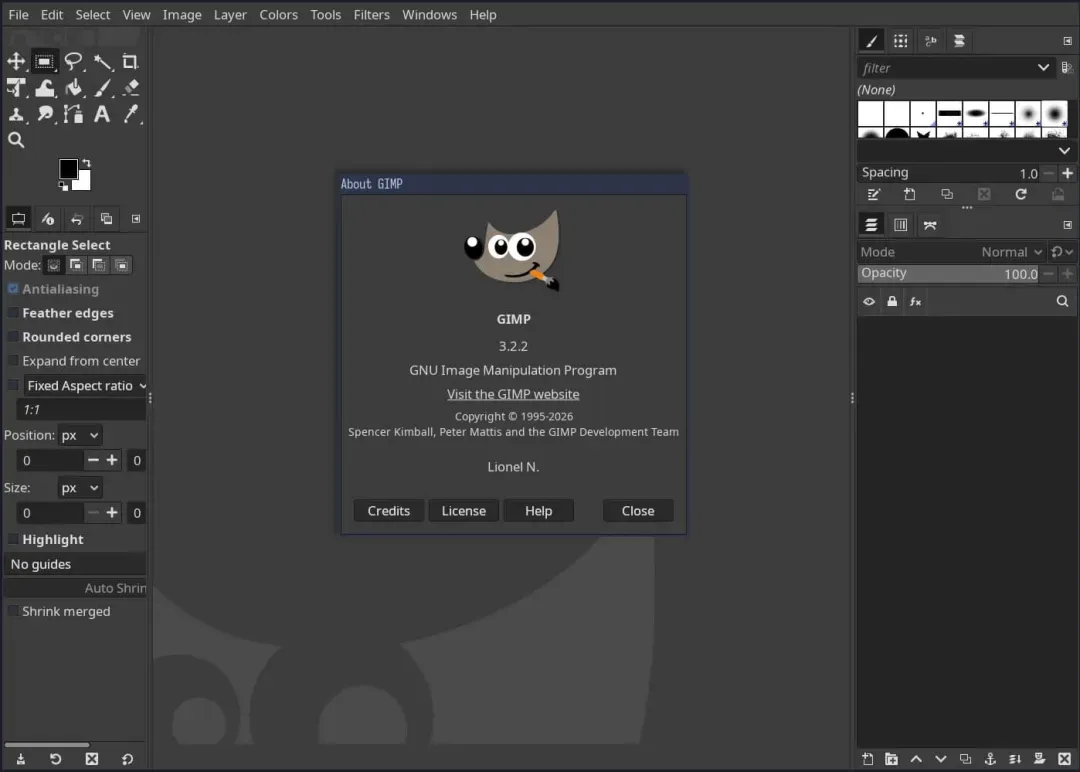This screenshot has height=772, width=1080.
Task: Select the Unified Transform tool
Action: [x=16, y=87]
